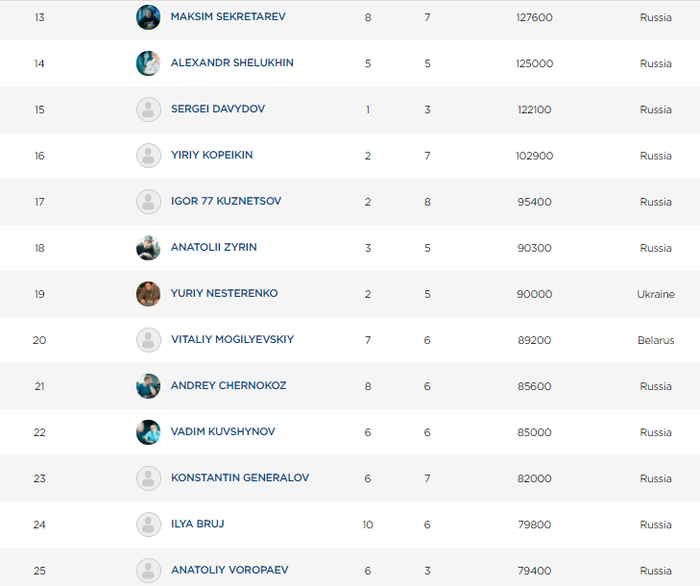
Task: Click Yuriy Nesterenko's avatar photo
Action: tap(148, 294)
